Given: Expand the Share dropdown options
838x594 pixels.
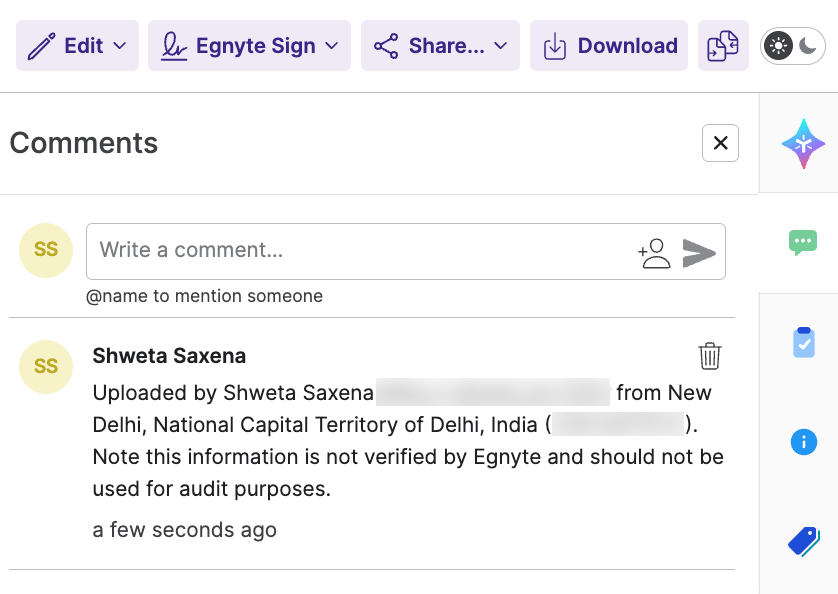Looking at the screenshot, I should coord(440,46).
